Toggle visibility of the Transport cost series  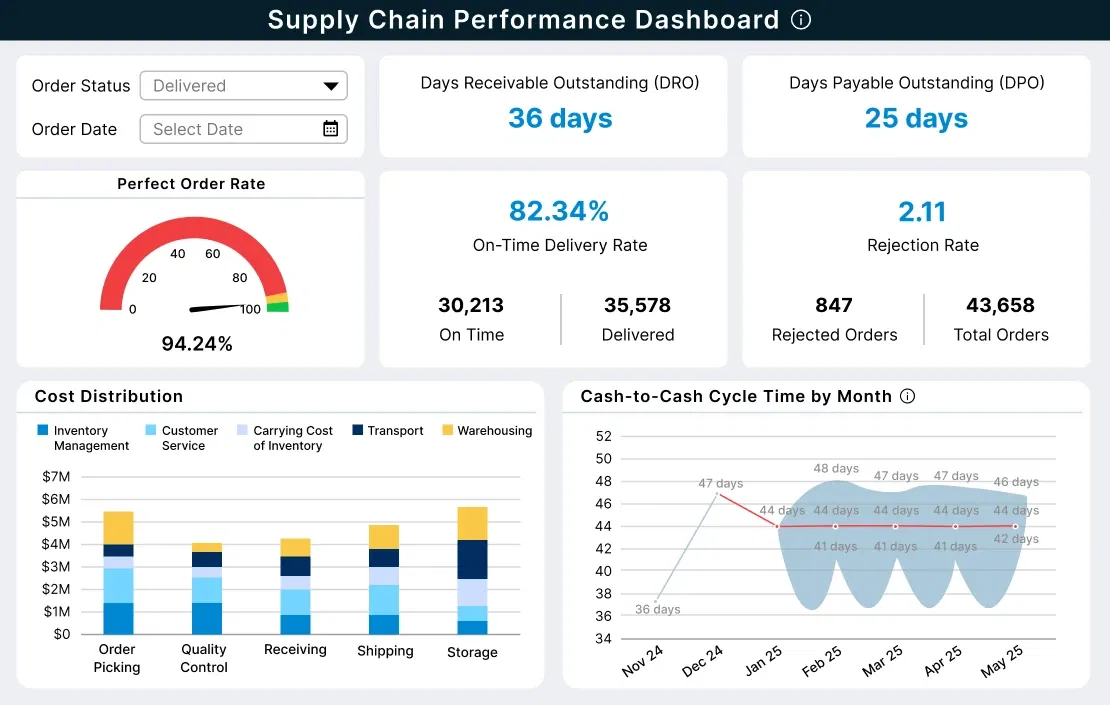357,430
